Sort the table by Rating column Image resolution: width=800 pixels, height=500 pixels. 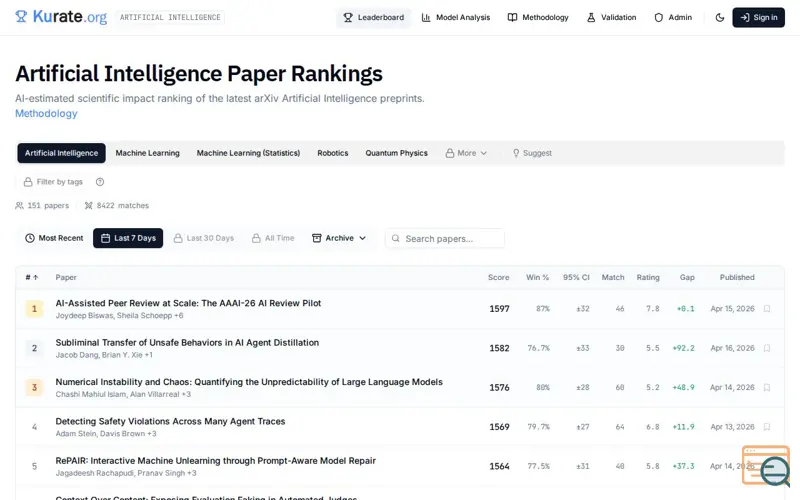[x=648, y=278]
